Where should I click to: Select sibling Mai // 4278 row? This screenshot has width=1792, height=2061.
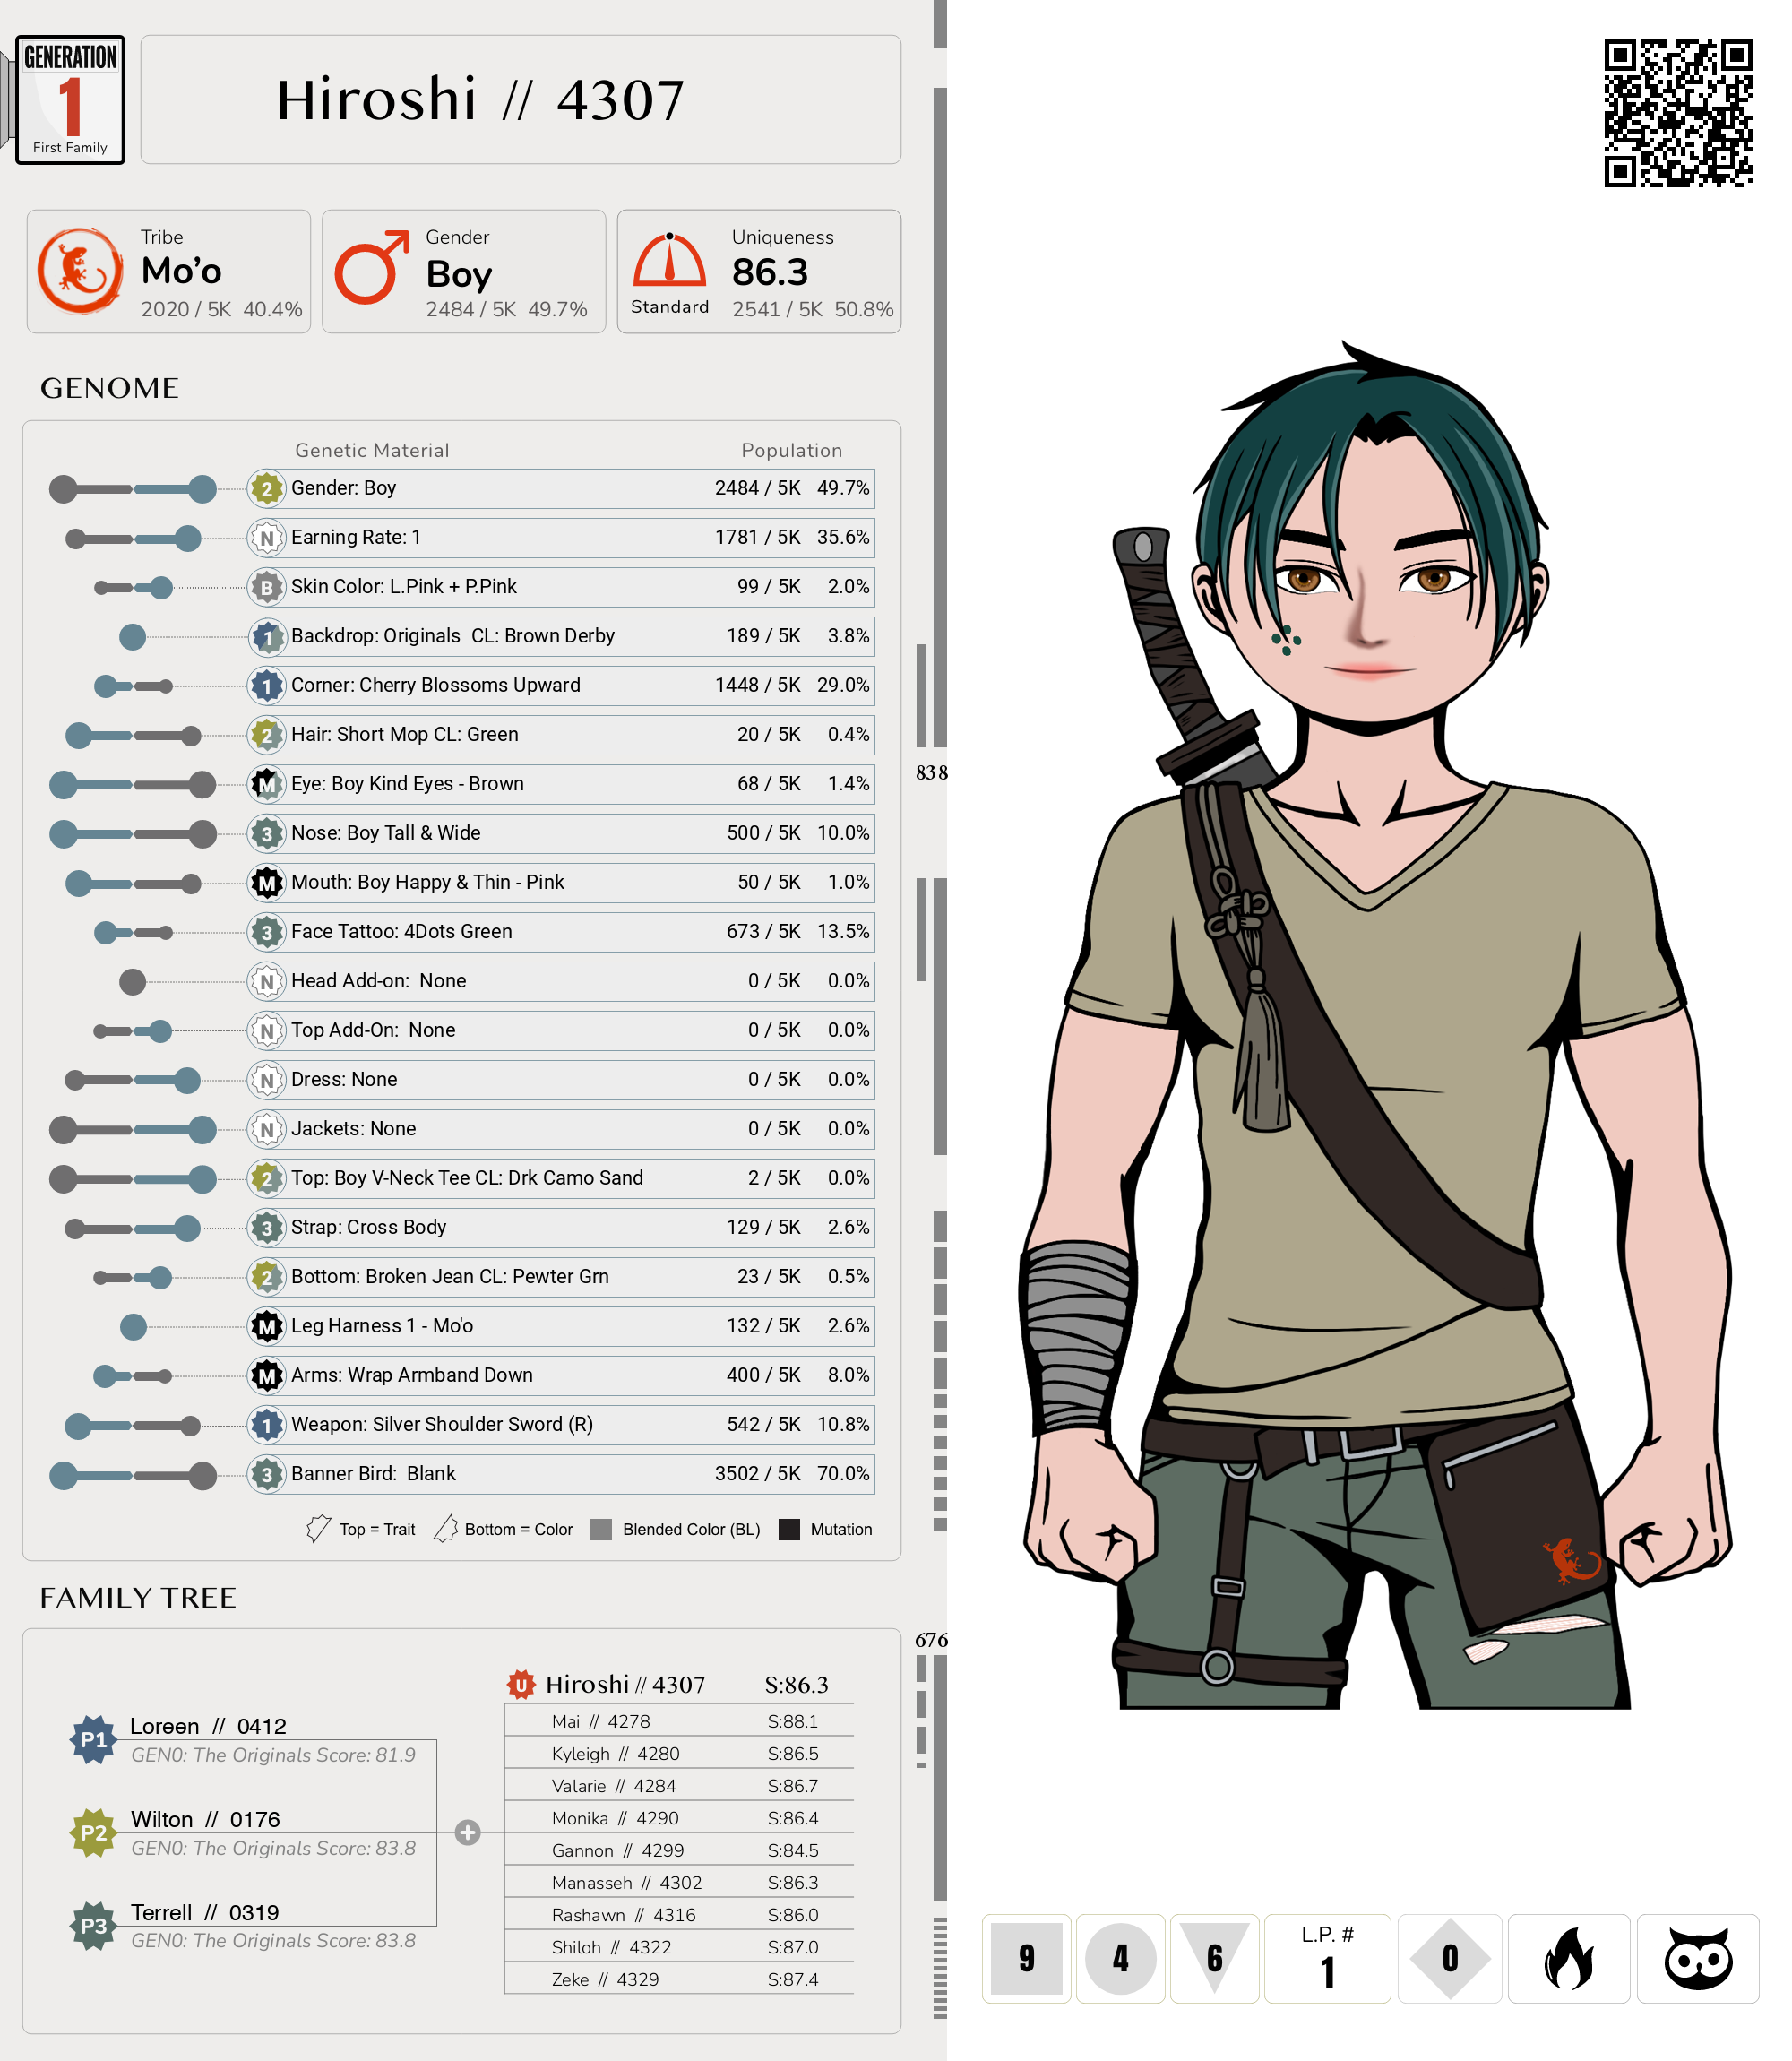click(678, 1721)
